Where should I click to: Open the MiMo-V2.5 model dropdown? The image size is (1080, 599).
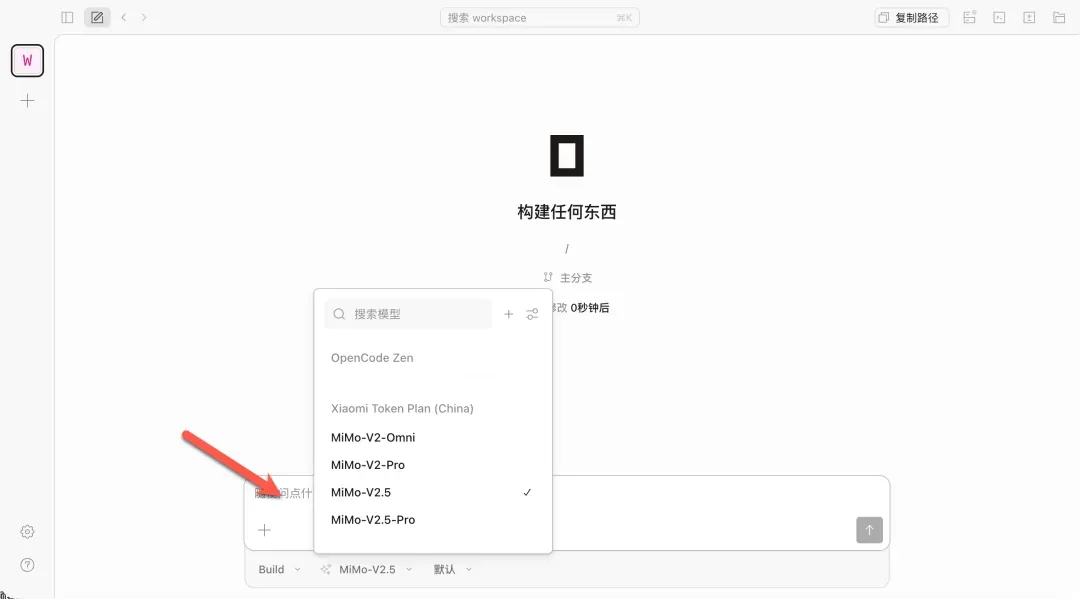click(x=366, y=569)
